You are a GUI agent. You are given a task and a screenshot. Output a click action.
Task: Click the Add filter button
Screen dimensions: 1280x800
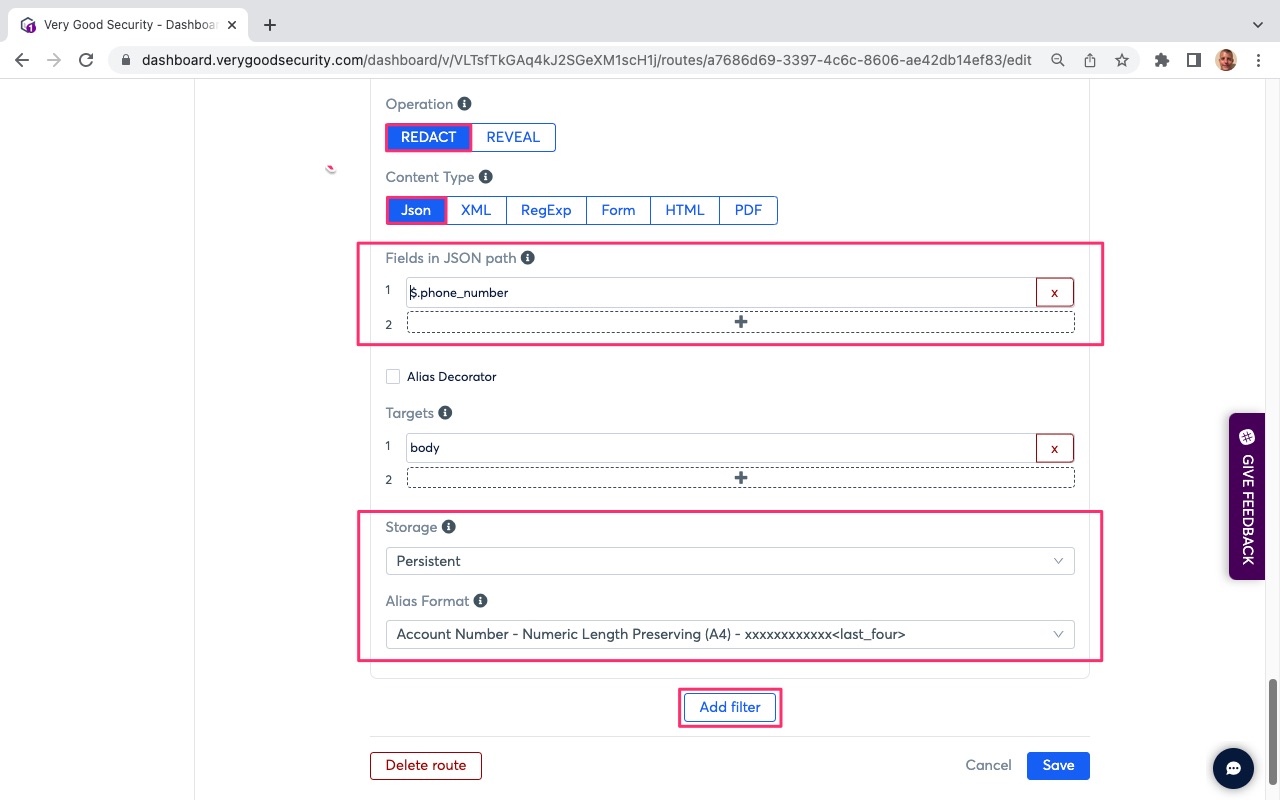pyautogui.click(x=730, y=707)
